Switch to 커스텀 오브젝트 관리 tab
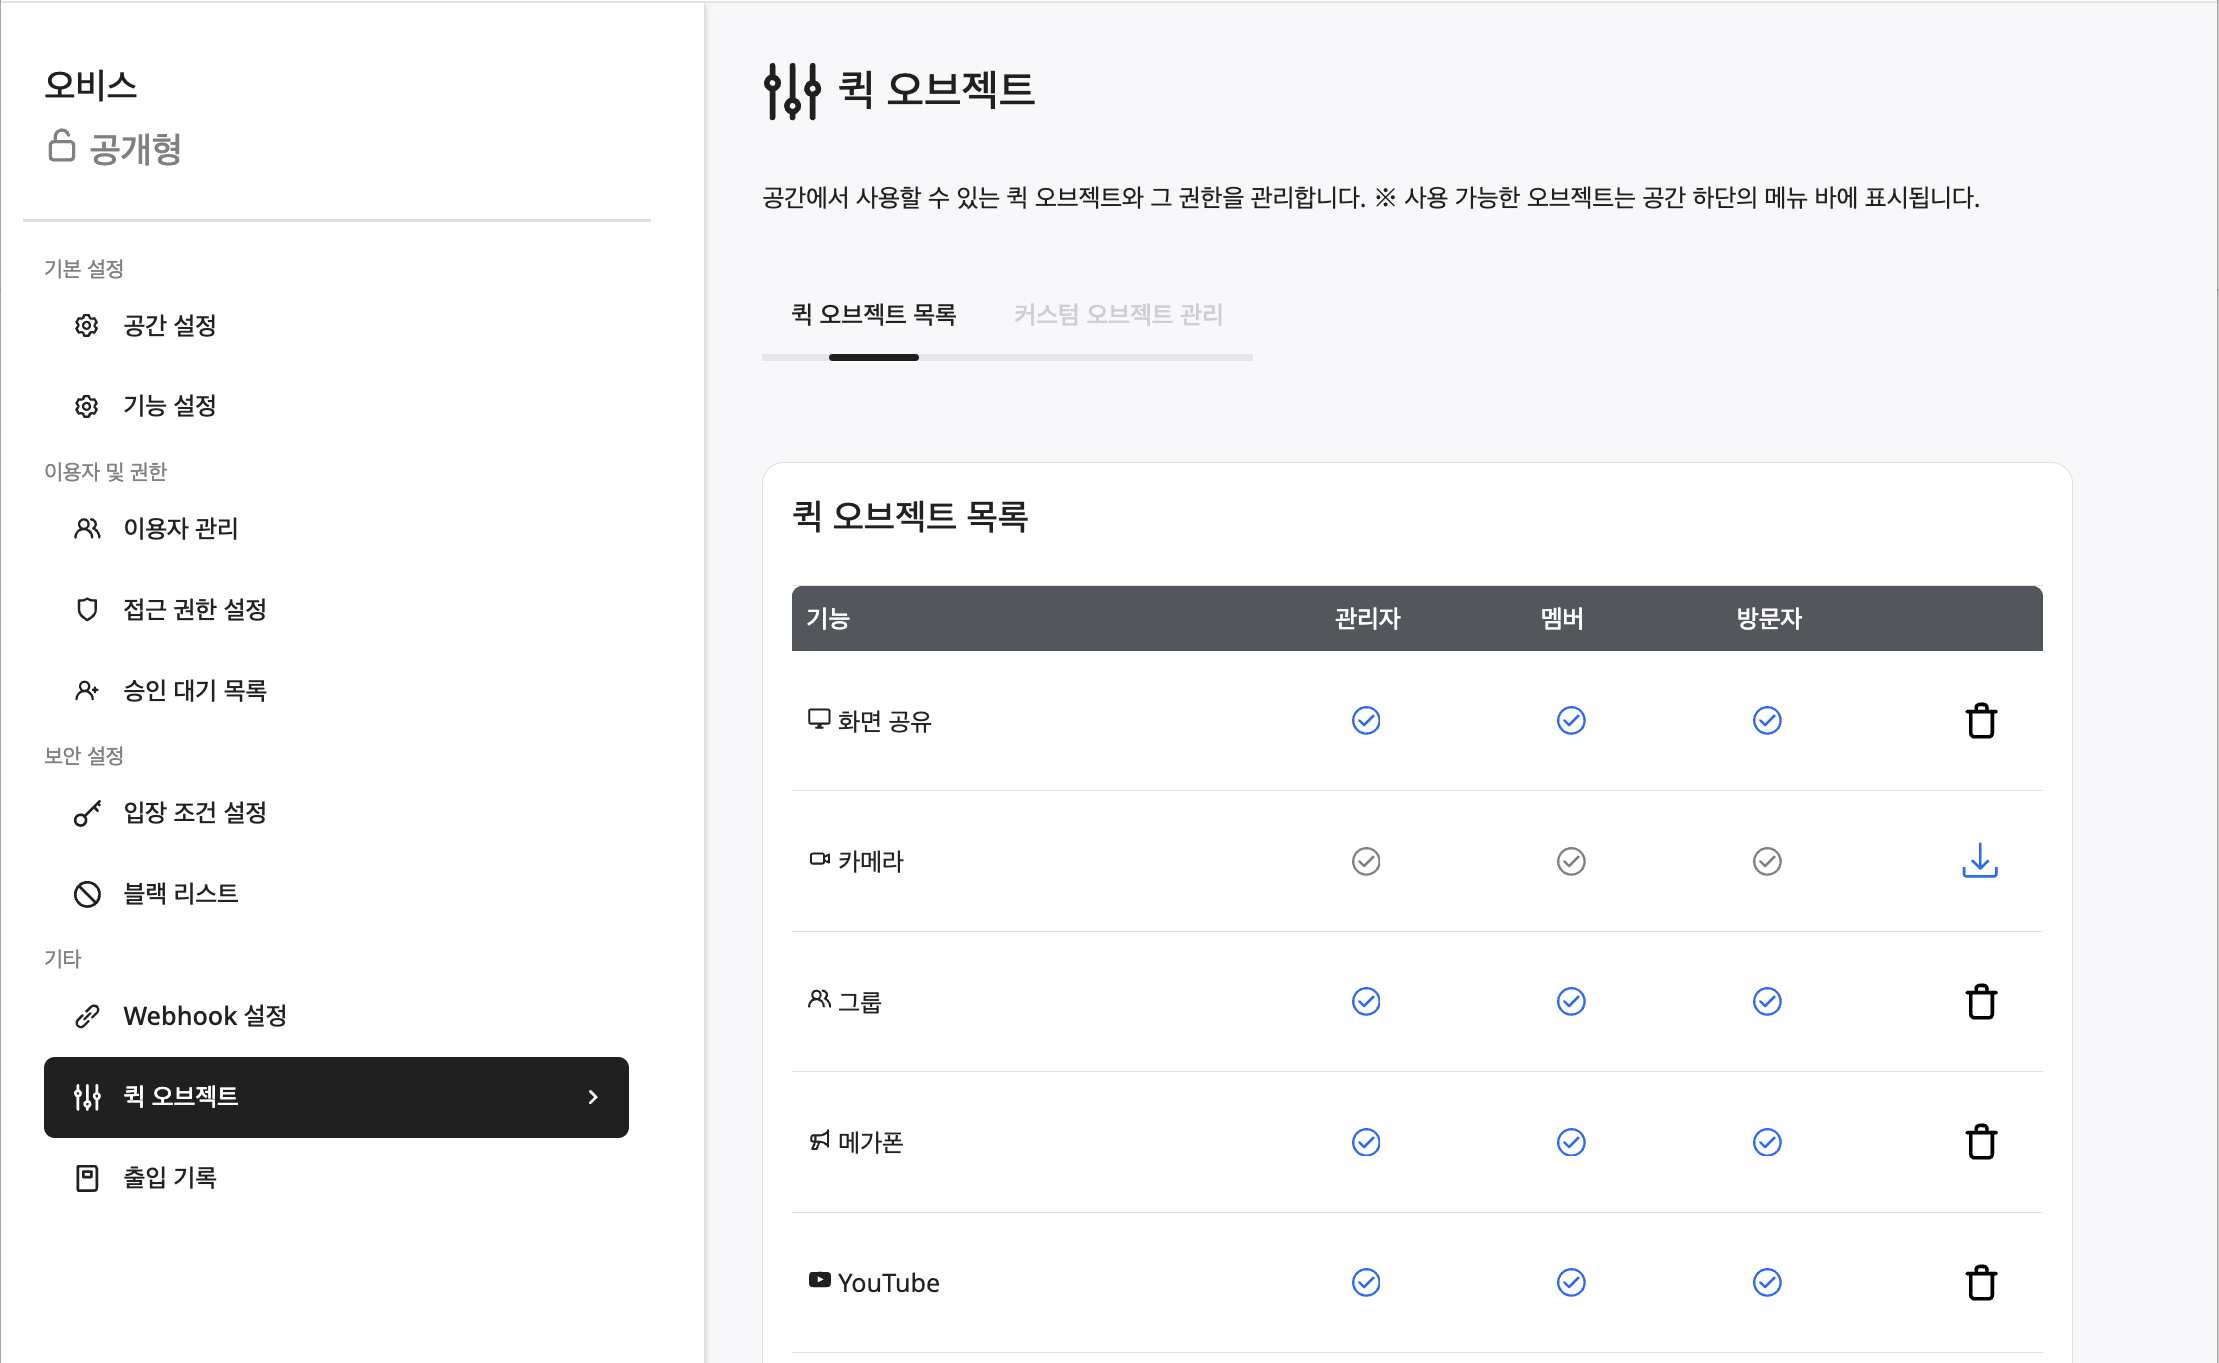The height and width of the screenshot is (1363, 2219). [1118, 314]
